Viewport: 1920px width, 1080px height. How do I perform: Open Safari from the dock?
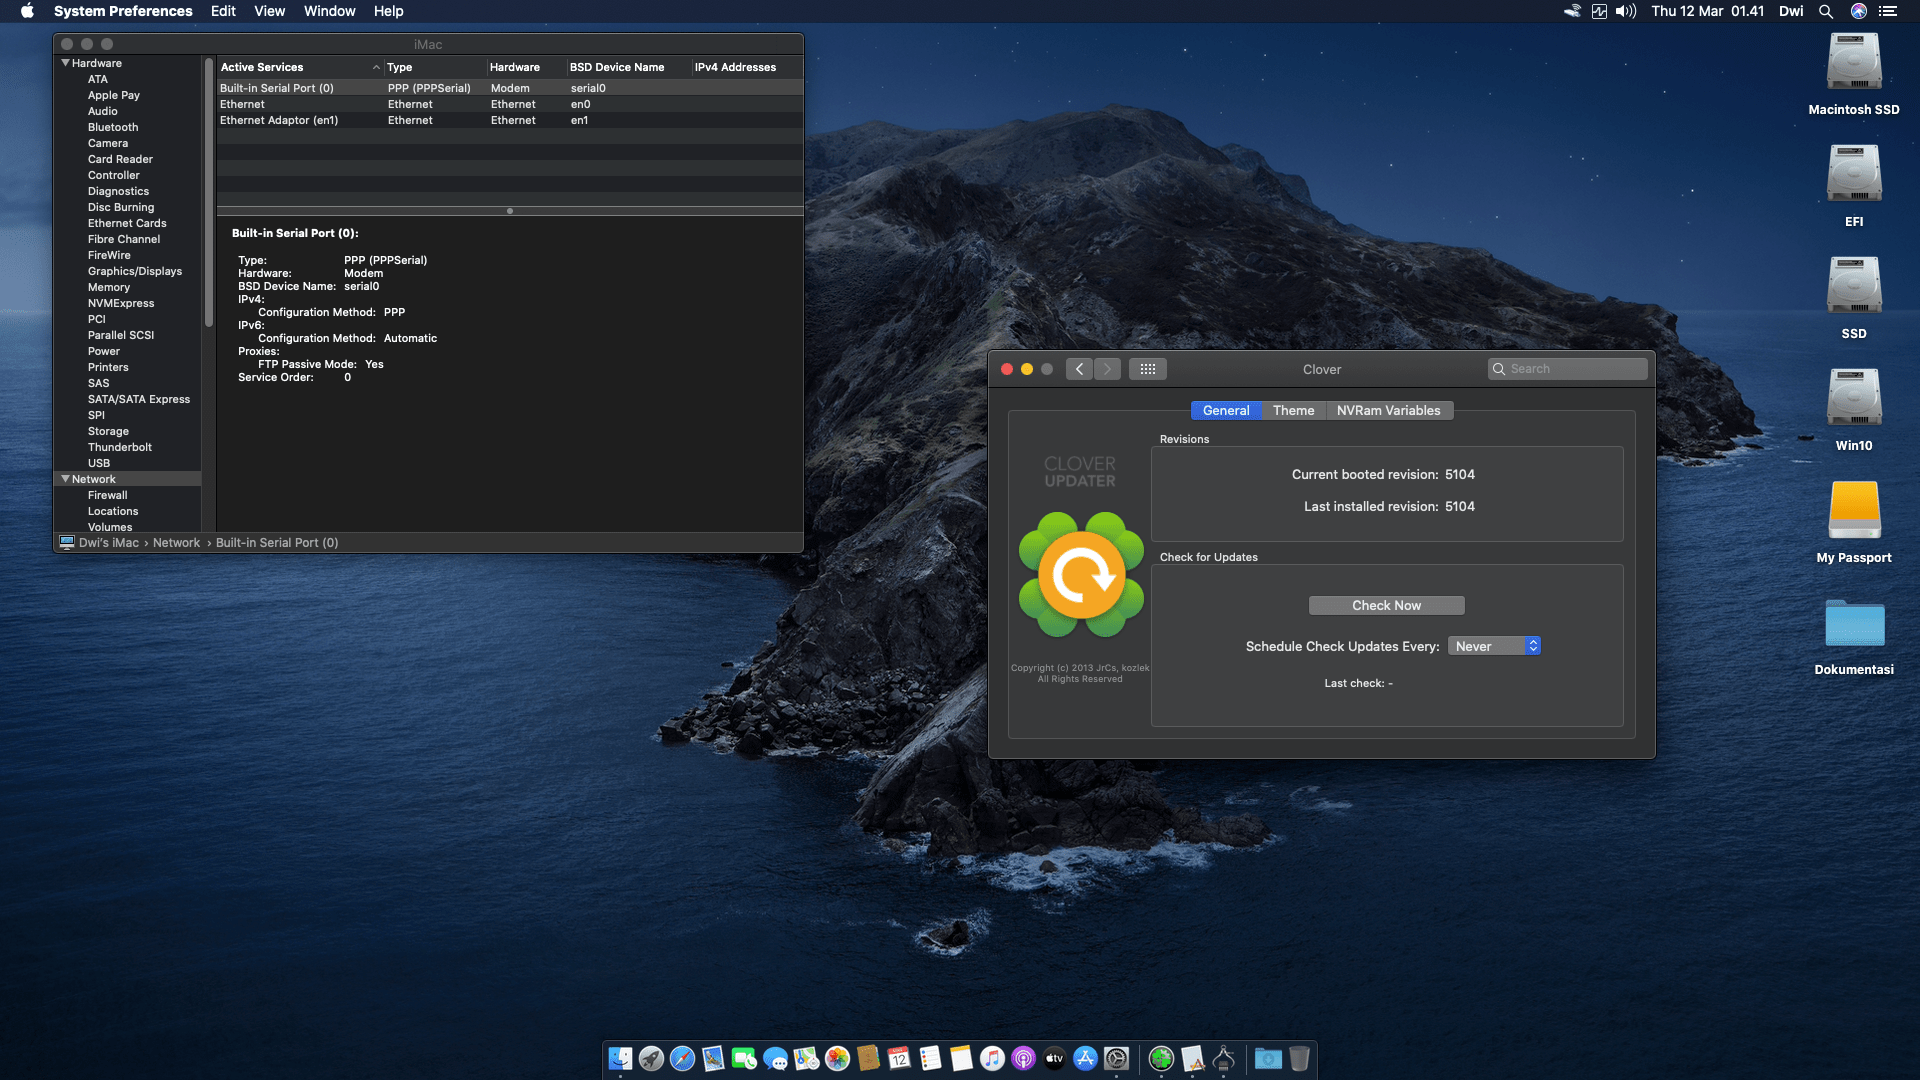click(682, 1058)
